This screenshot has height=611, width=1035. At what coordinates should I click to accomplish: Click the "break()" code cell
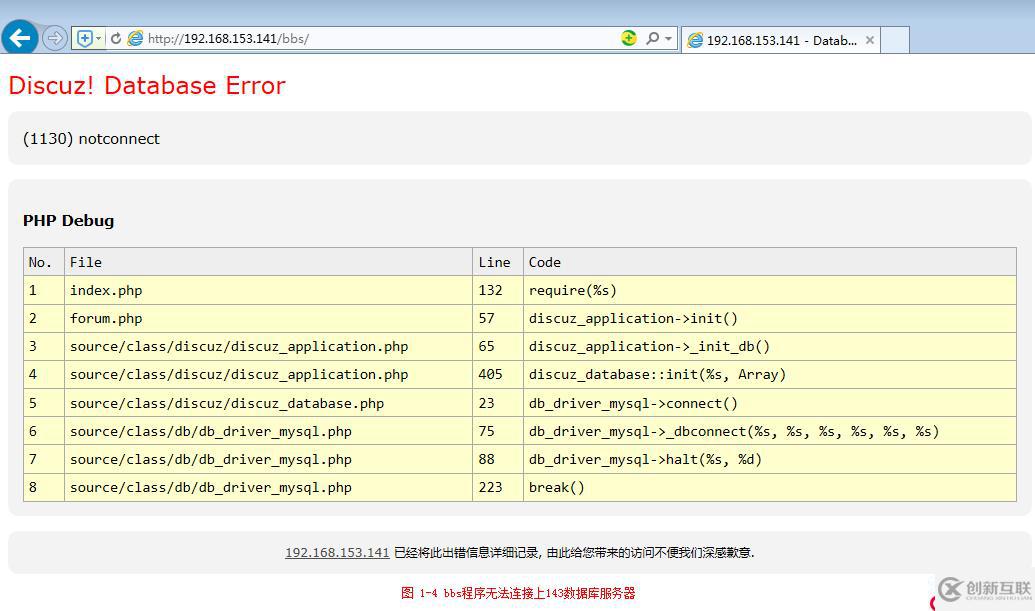coord(770,488)
